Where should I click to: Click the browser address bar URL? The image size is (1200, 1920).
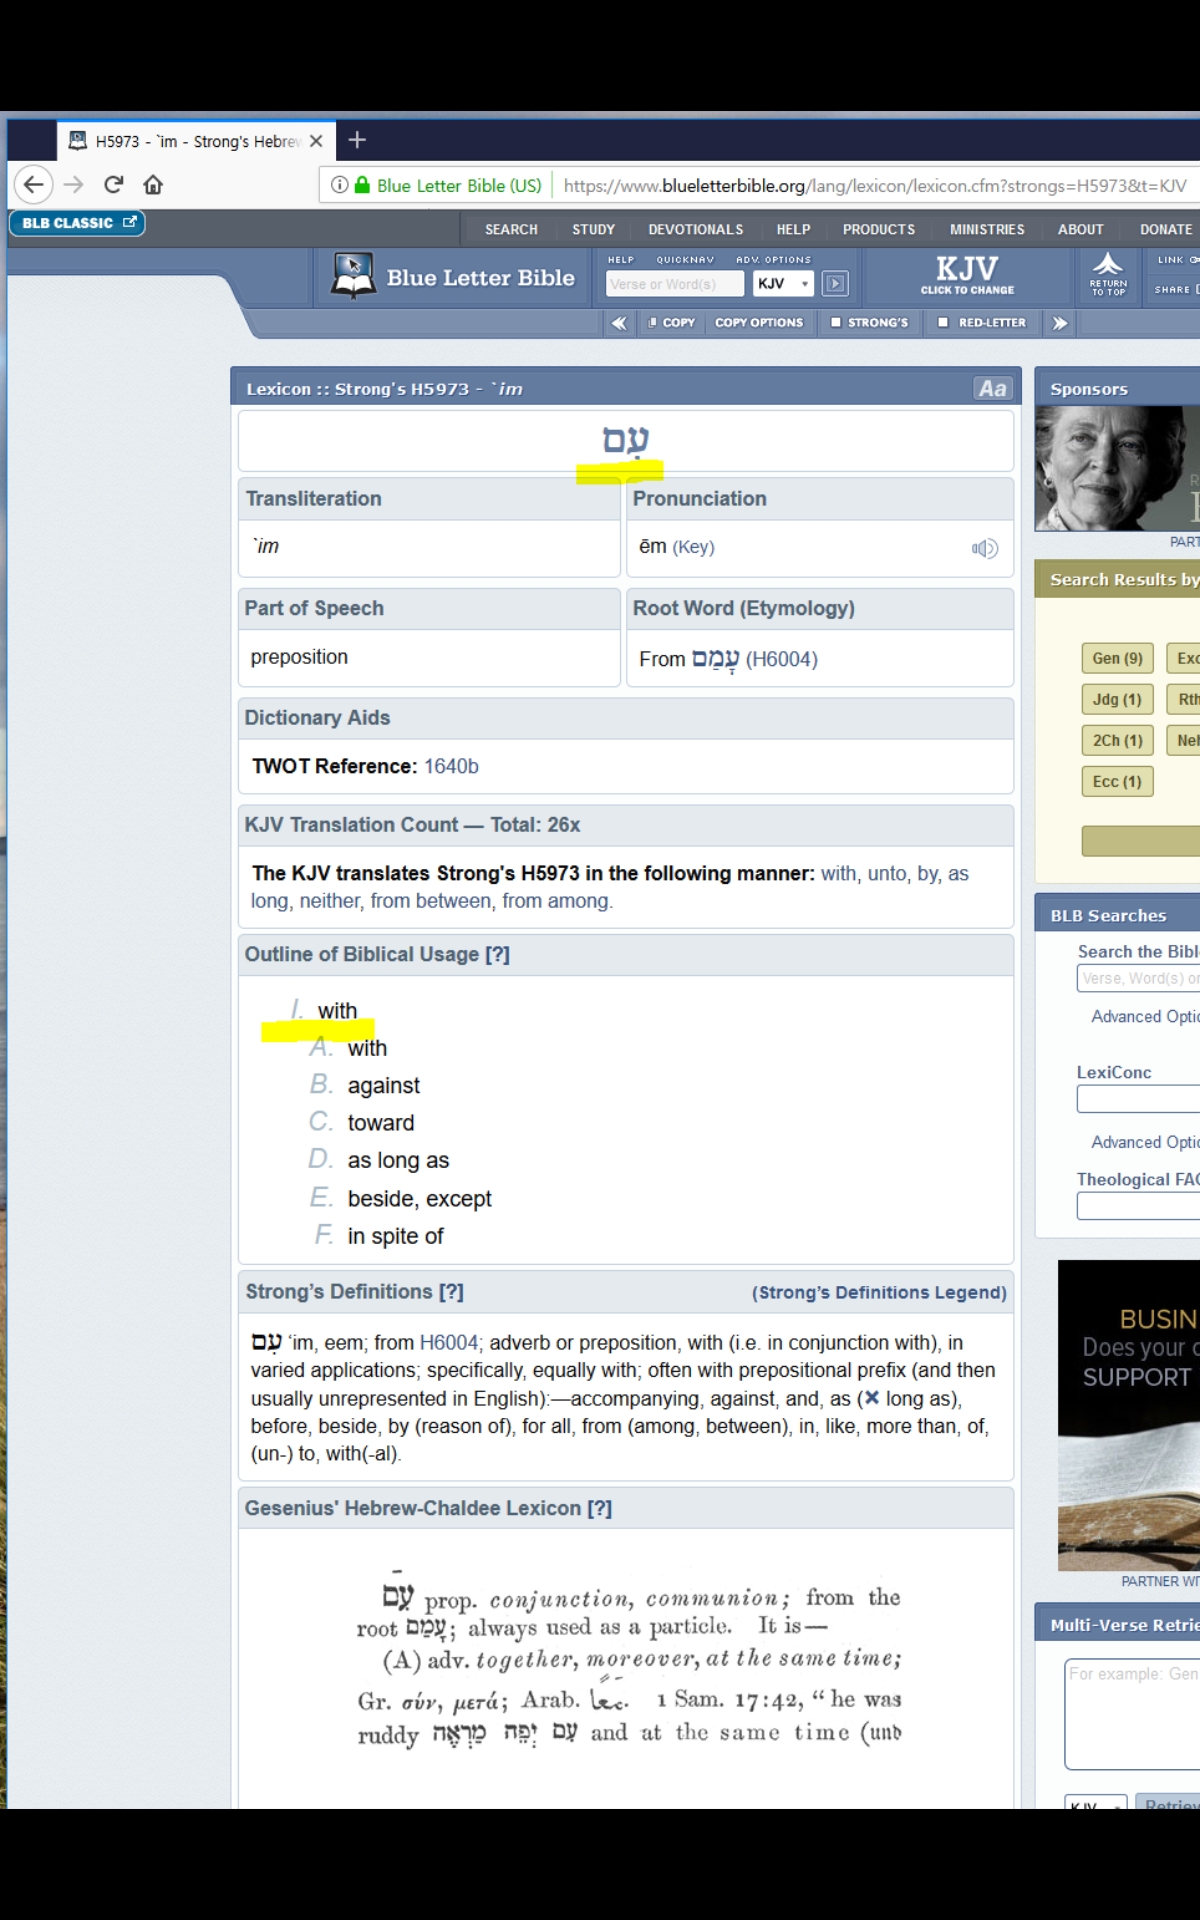tap(875, 186)
